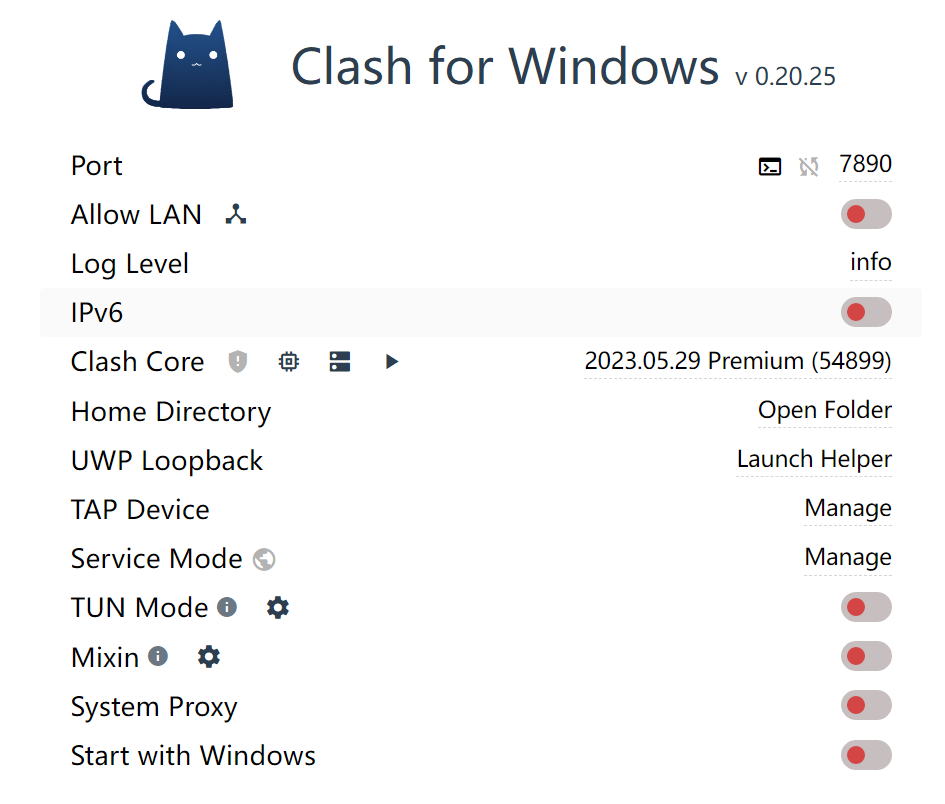Click Manage for TAP Device
This screenshot has height=804, width=945.
tap(848, 509)
